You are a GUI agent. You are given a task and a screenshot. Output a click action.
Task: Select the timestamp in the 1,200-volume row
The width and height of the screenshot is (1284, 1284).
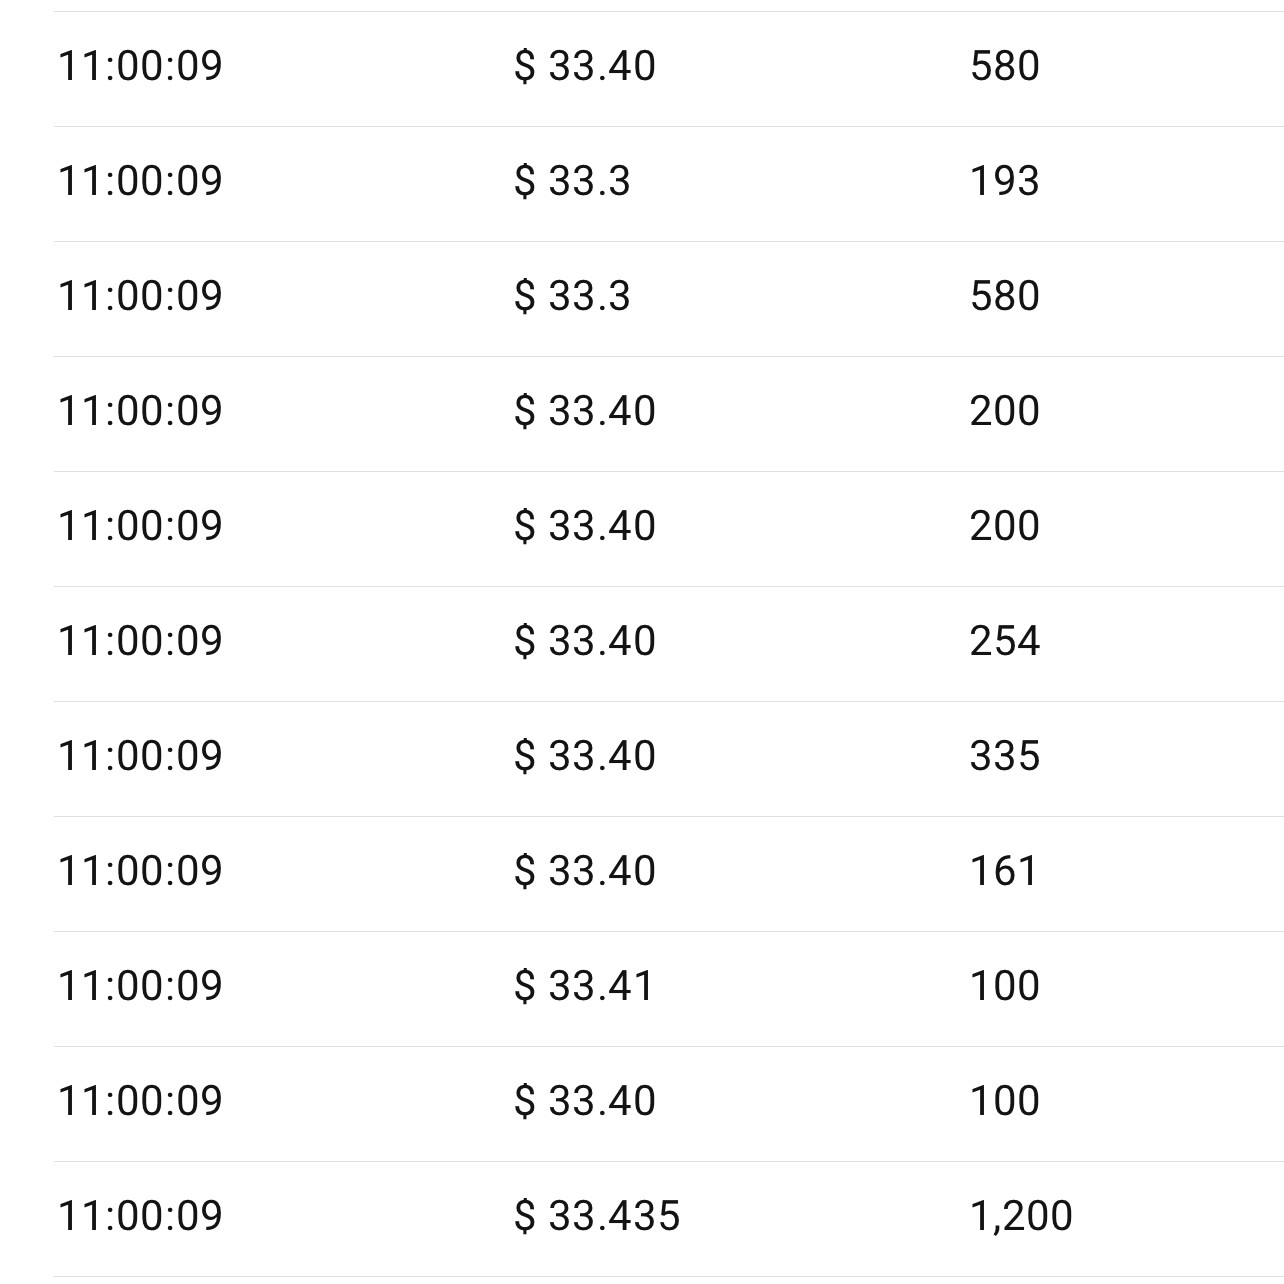coord(140,1216)
